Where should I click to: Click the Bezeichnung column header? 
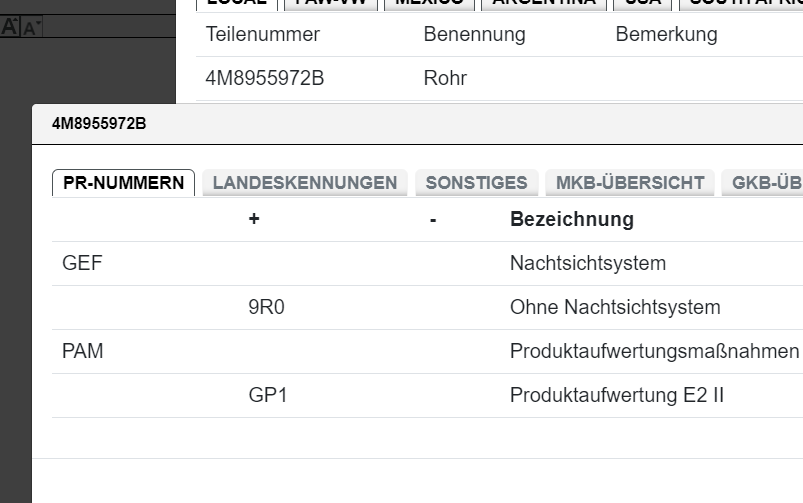pyautogui.click(x=571, y=219)
